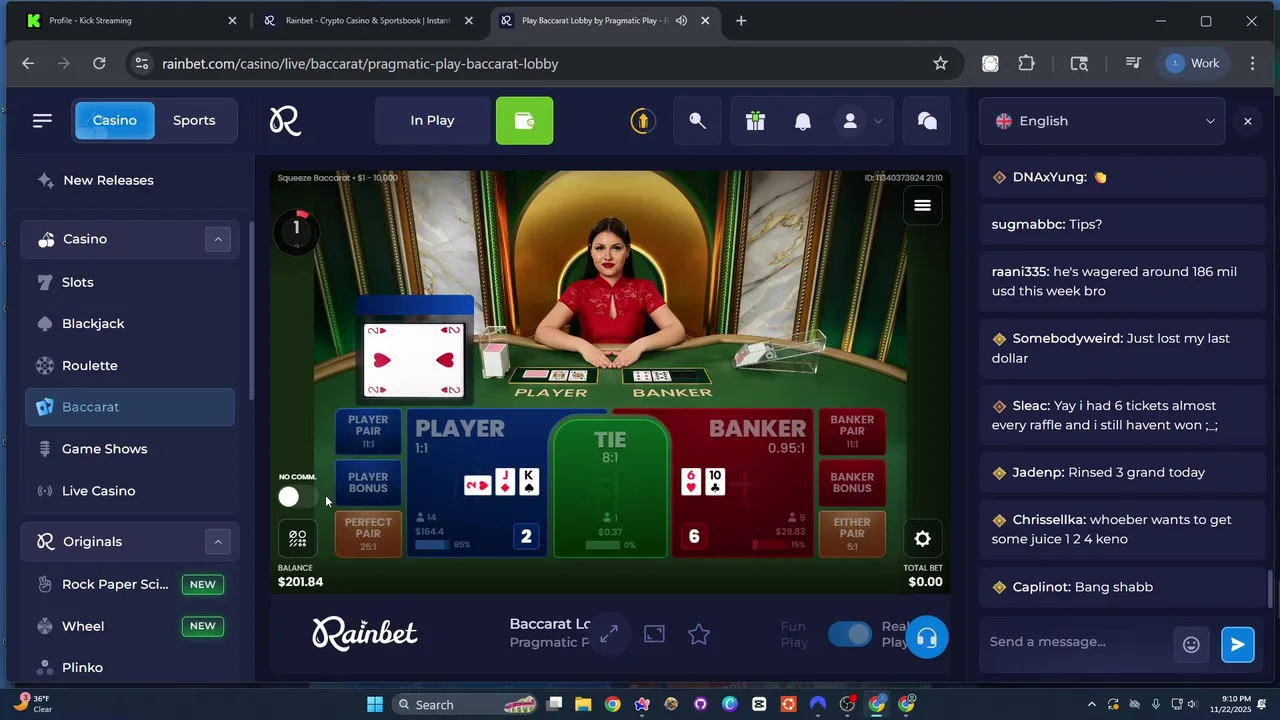Viewport: 1280px width, 720px height.
Task: Open live support headset button
Action: pyautogui.click(x=927, y=637)
